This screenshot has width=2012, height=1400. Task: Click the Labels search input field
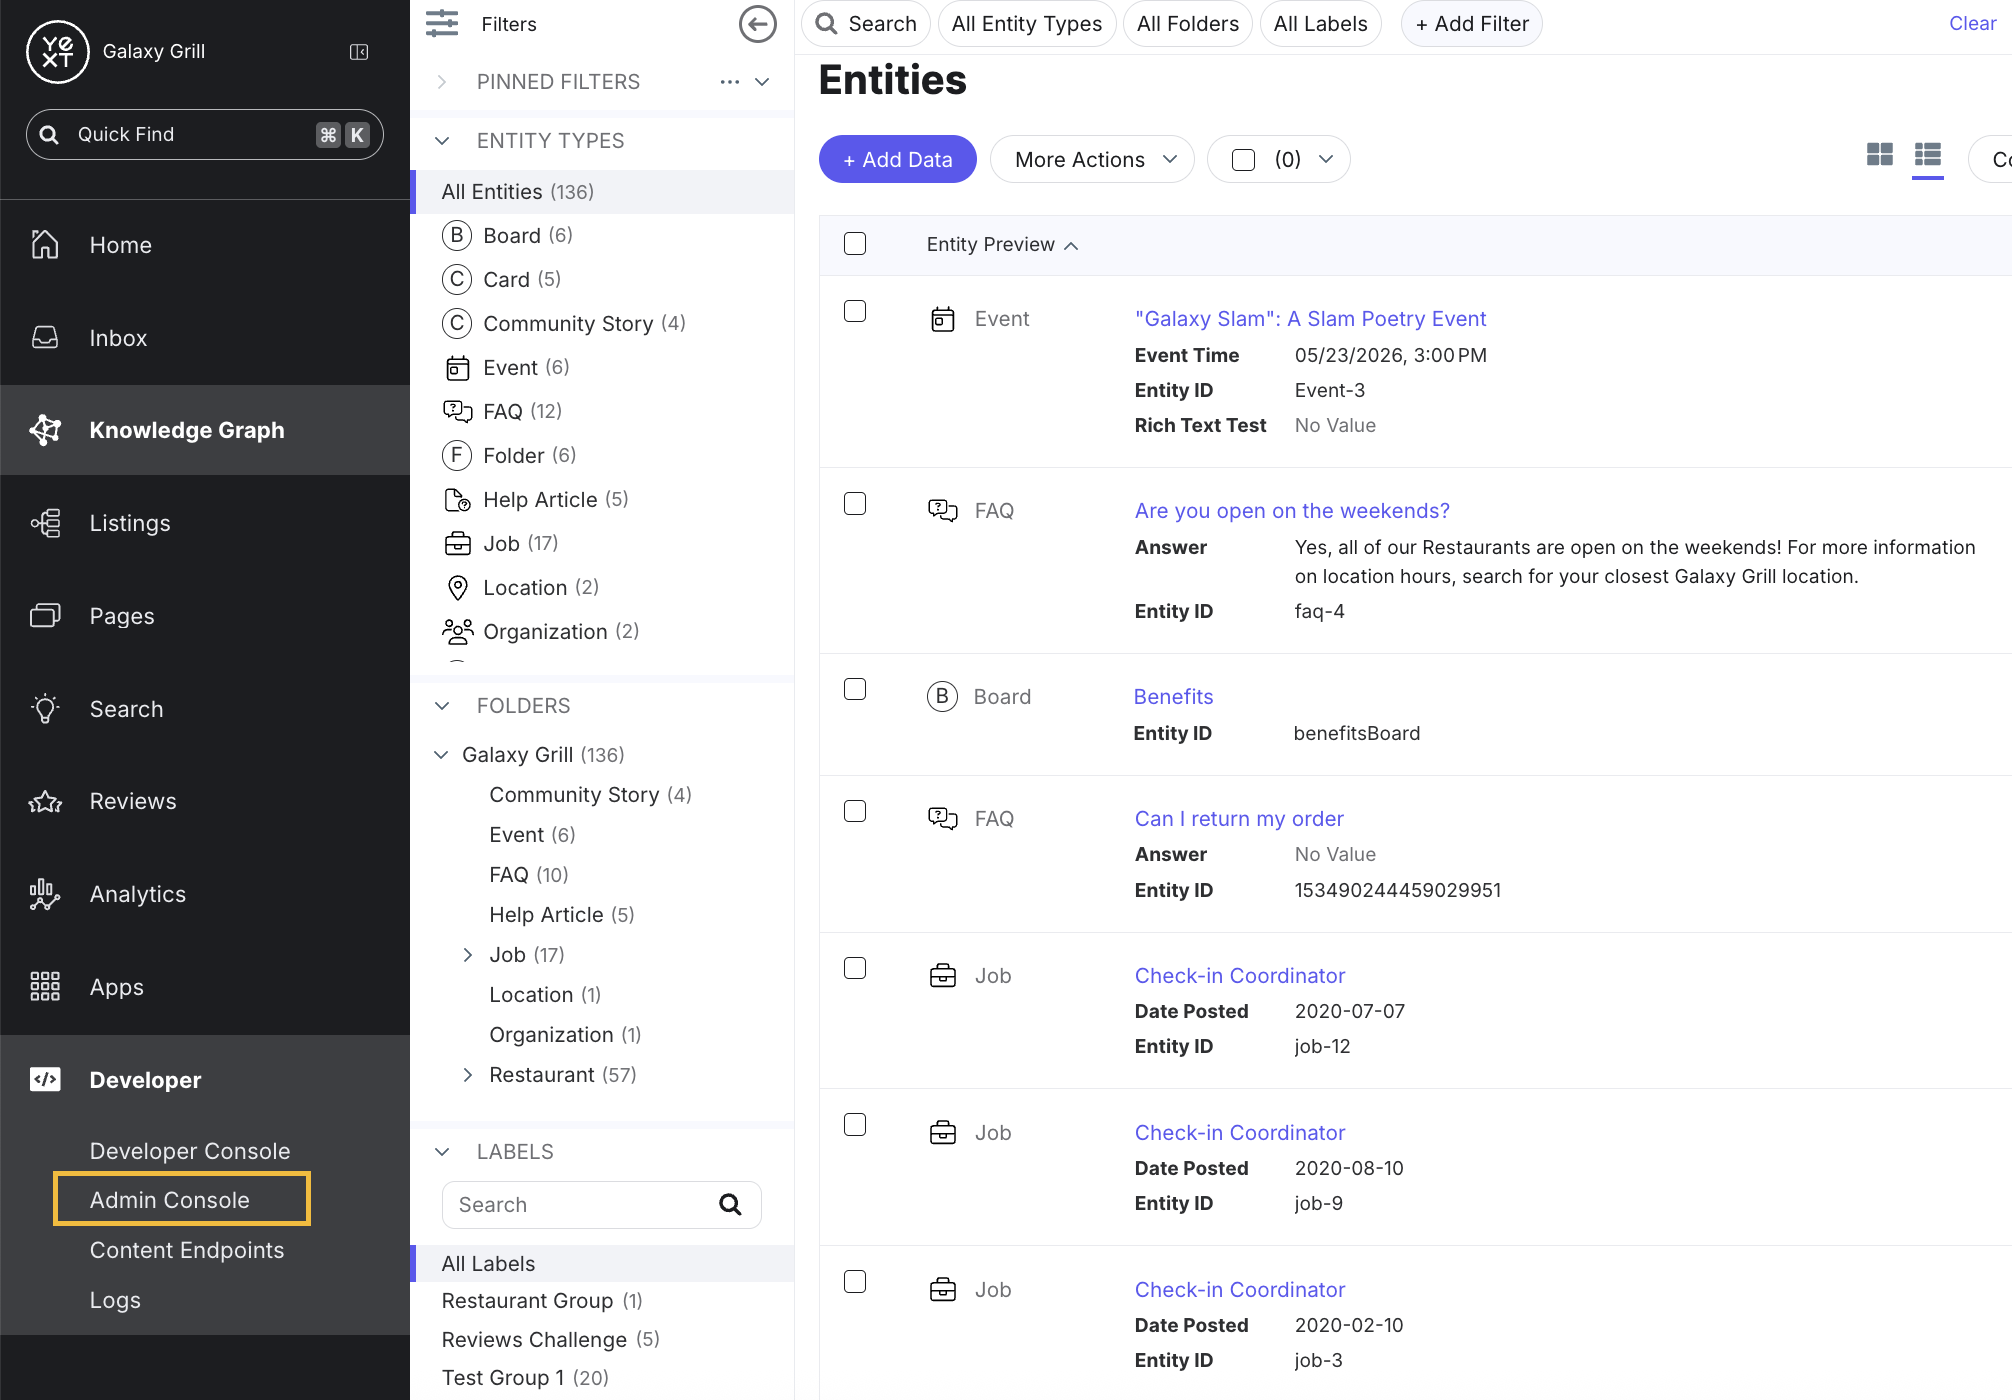[601, 1204]
